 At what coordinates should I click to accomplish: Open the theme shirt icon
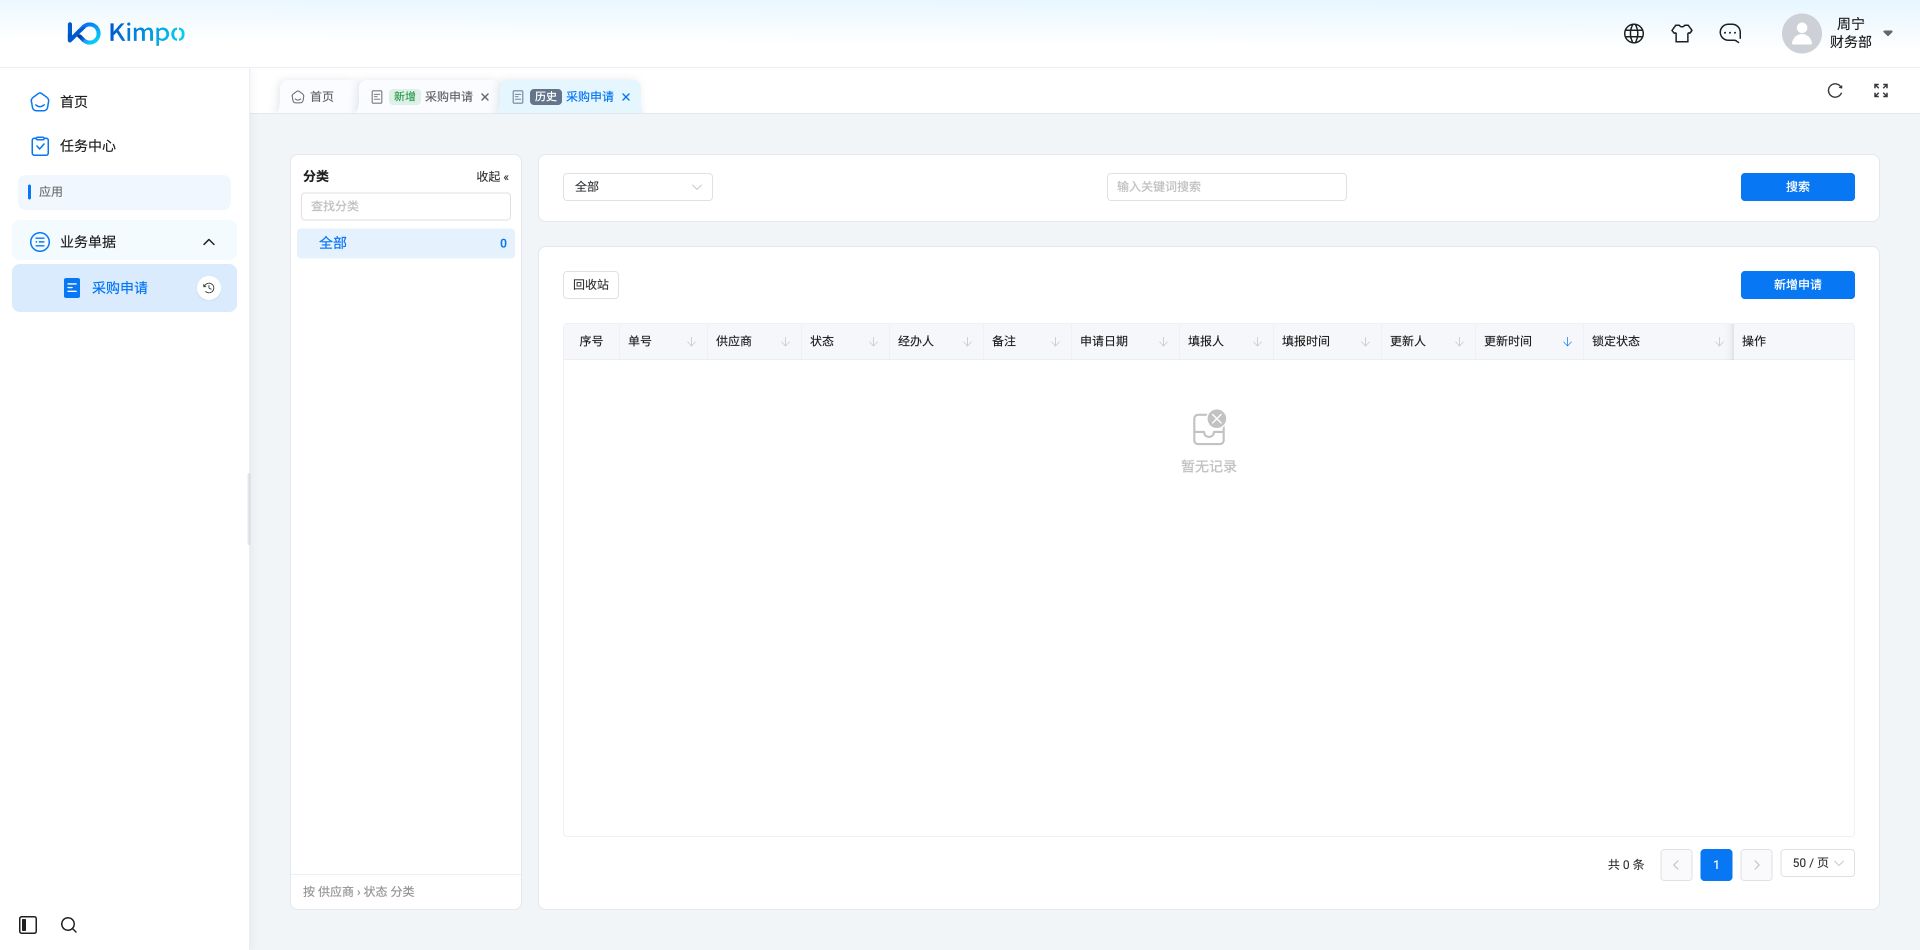coord(1682,34)
